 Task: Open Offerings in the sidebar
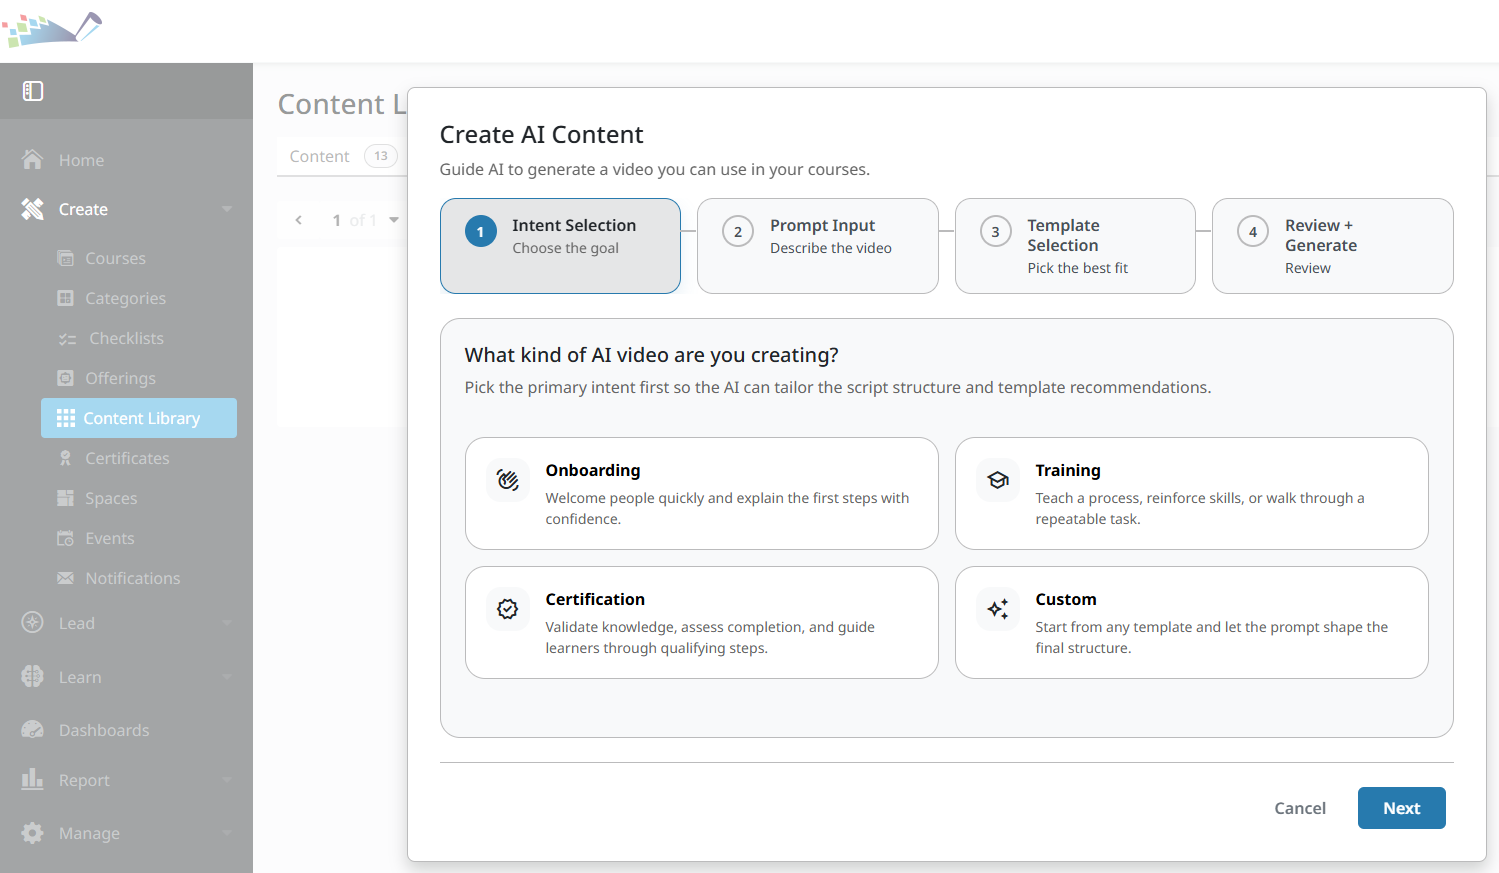coord(121,378)
